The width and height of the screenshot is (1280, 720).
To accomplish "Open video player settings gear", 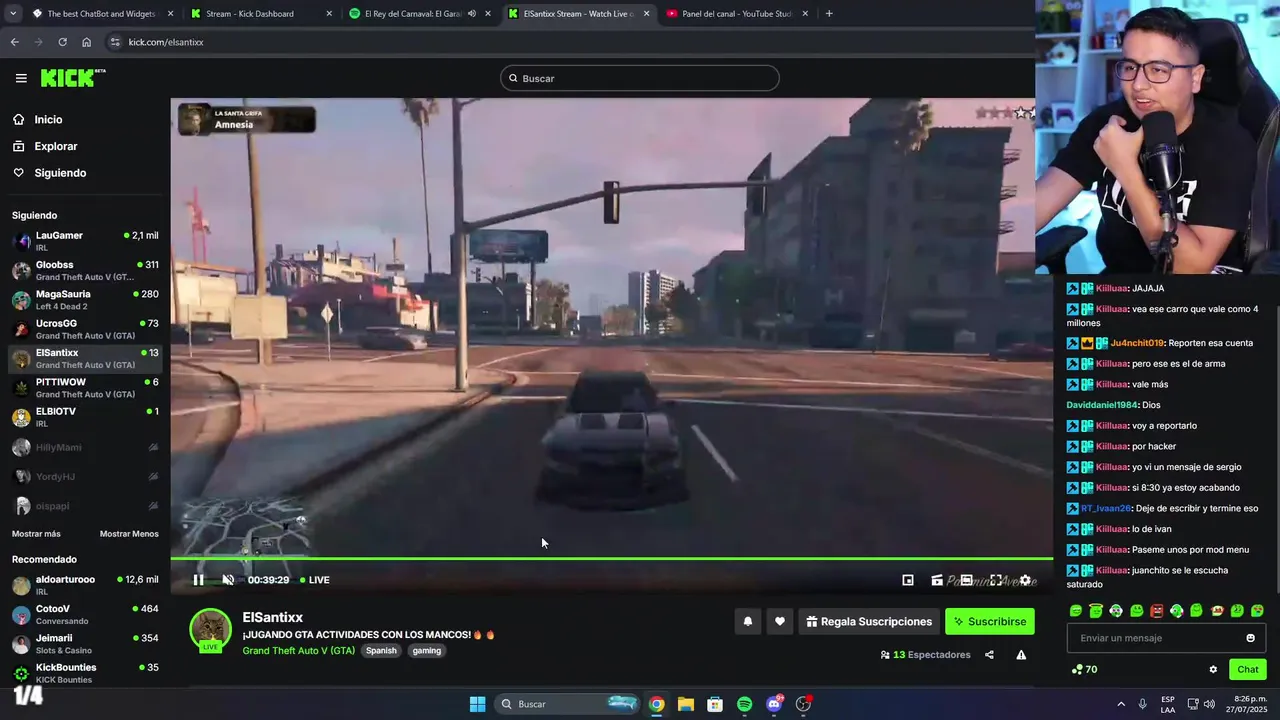I will [1025, 580].
